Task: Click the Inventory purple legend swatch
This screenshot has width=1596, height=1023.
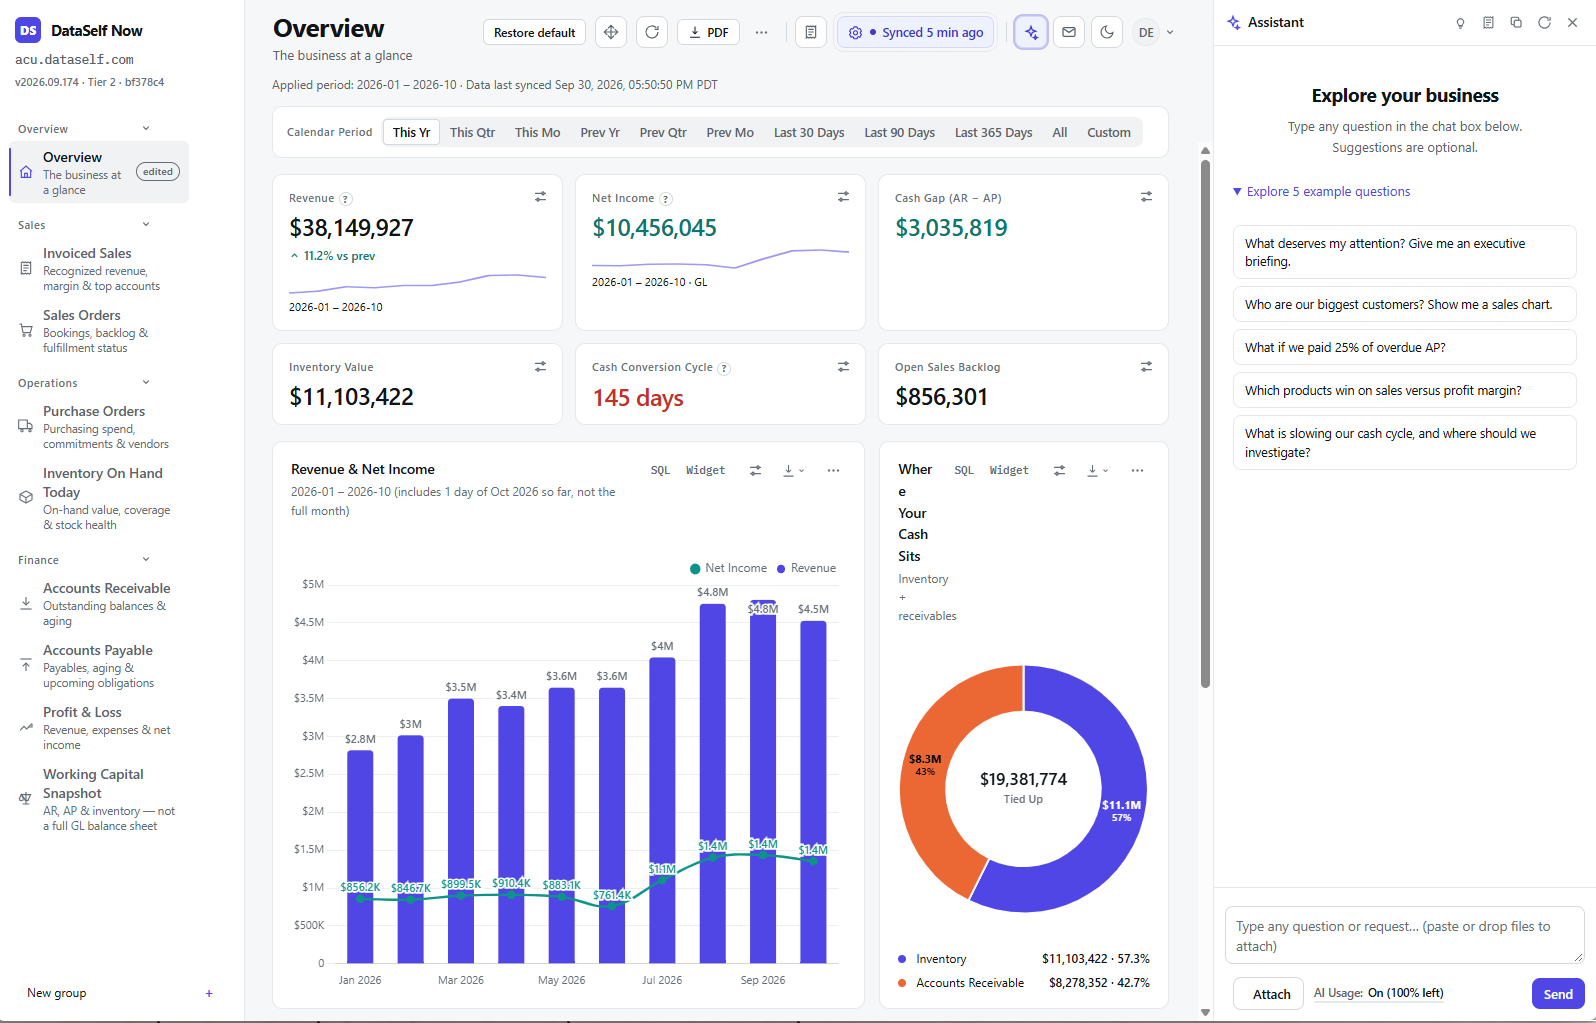Action: click(902, 959)
